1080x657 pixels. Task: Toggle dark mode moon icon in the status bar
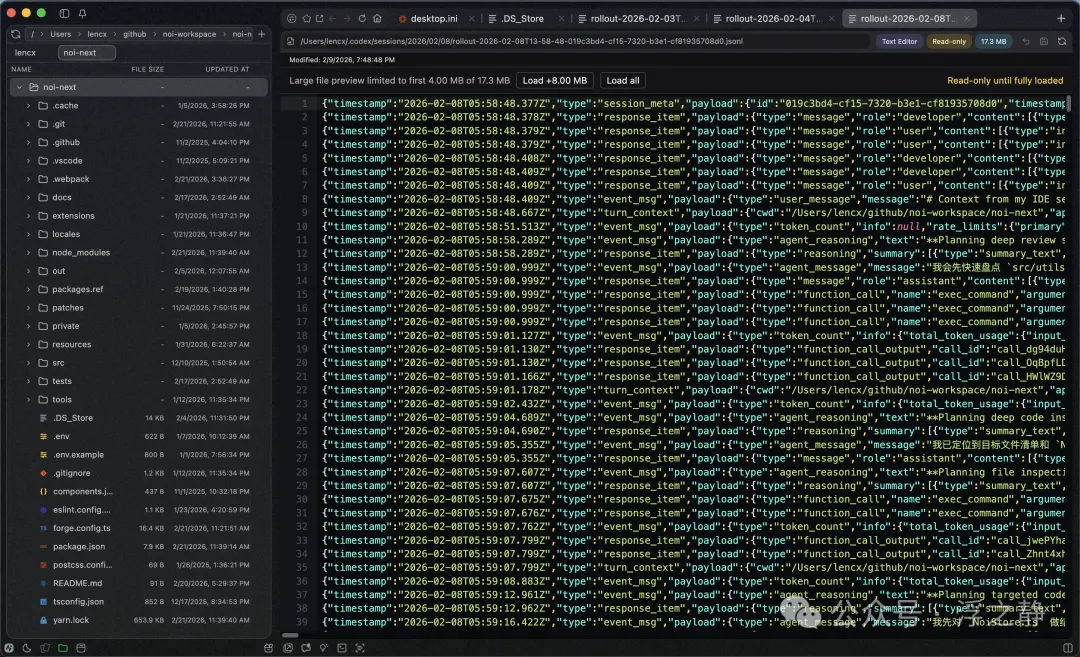pyautogui.click(x=27, y=648)
